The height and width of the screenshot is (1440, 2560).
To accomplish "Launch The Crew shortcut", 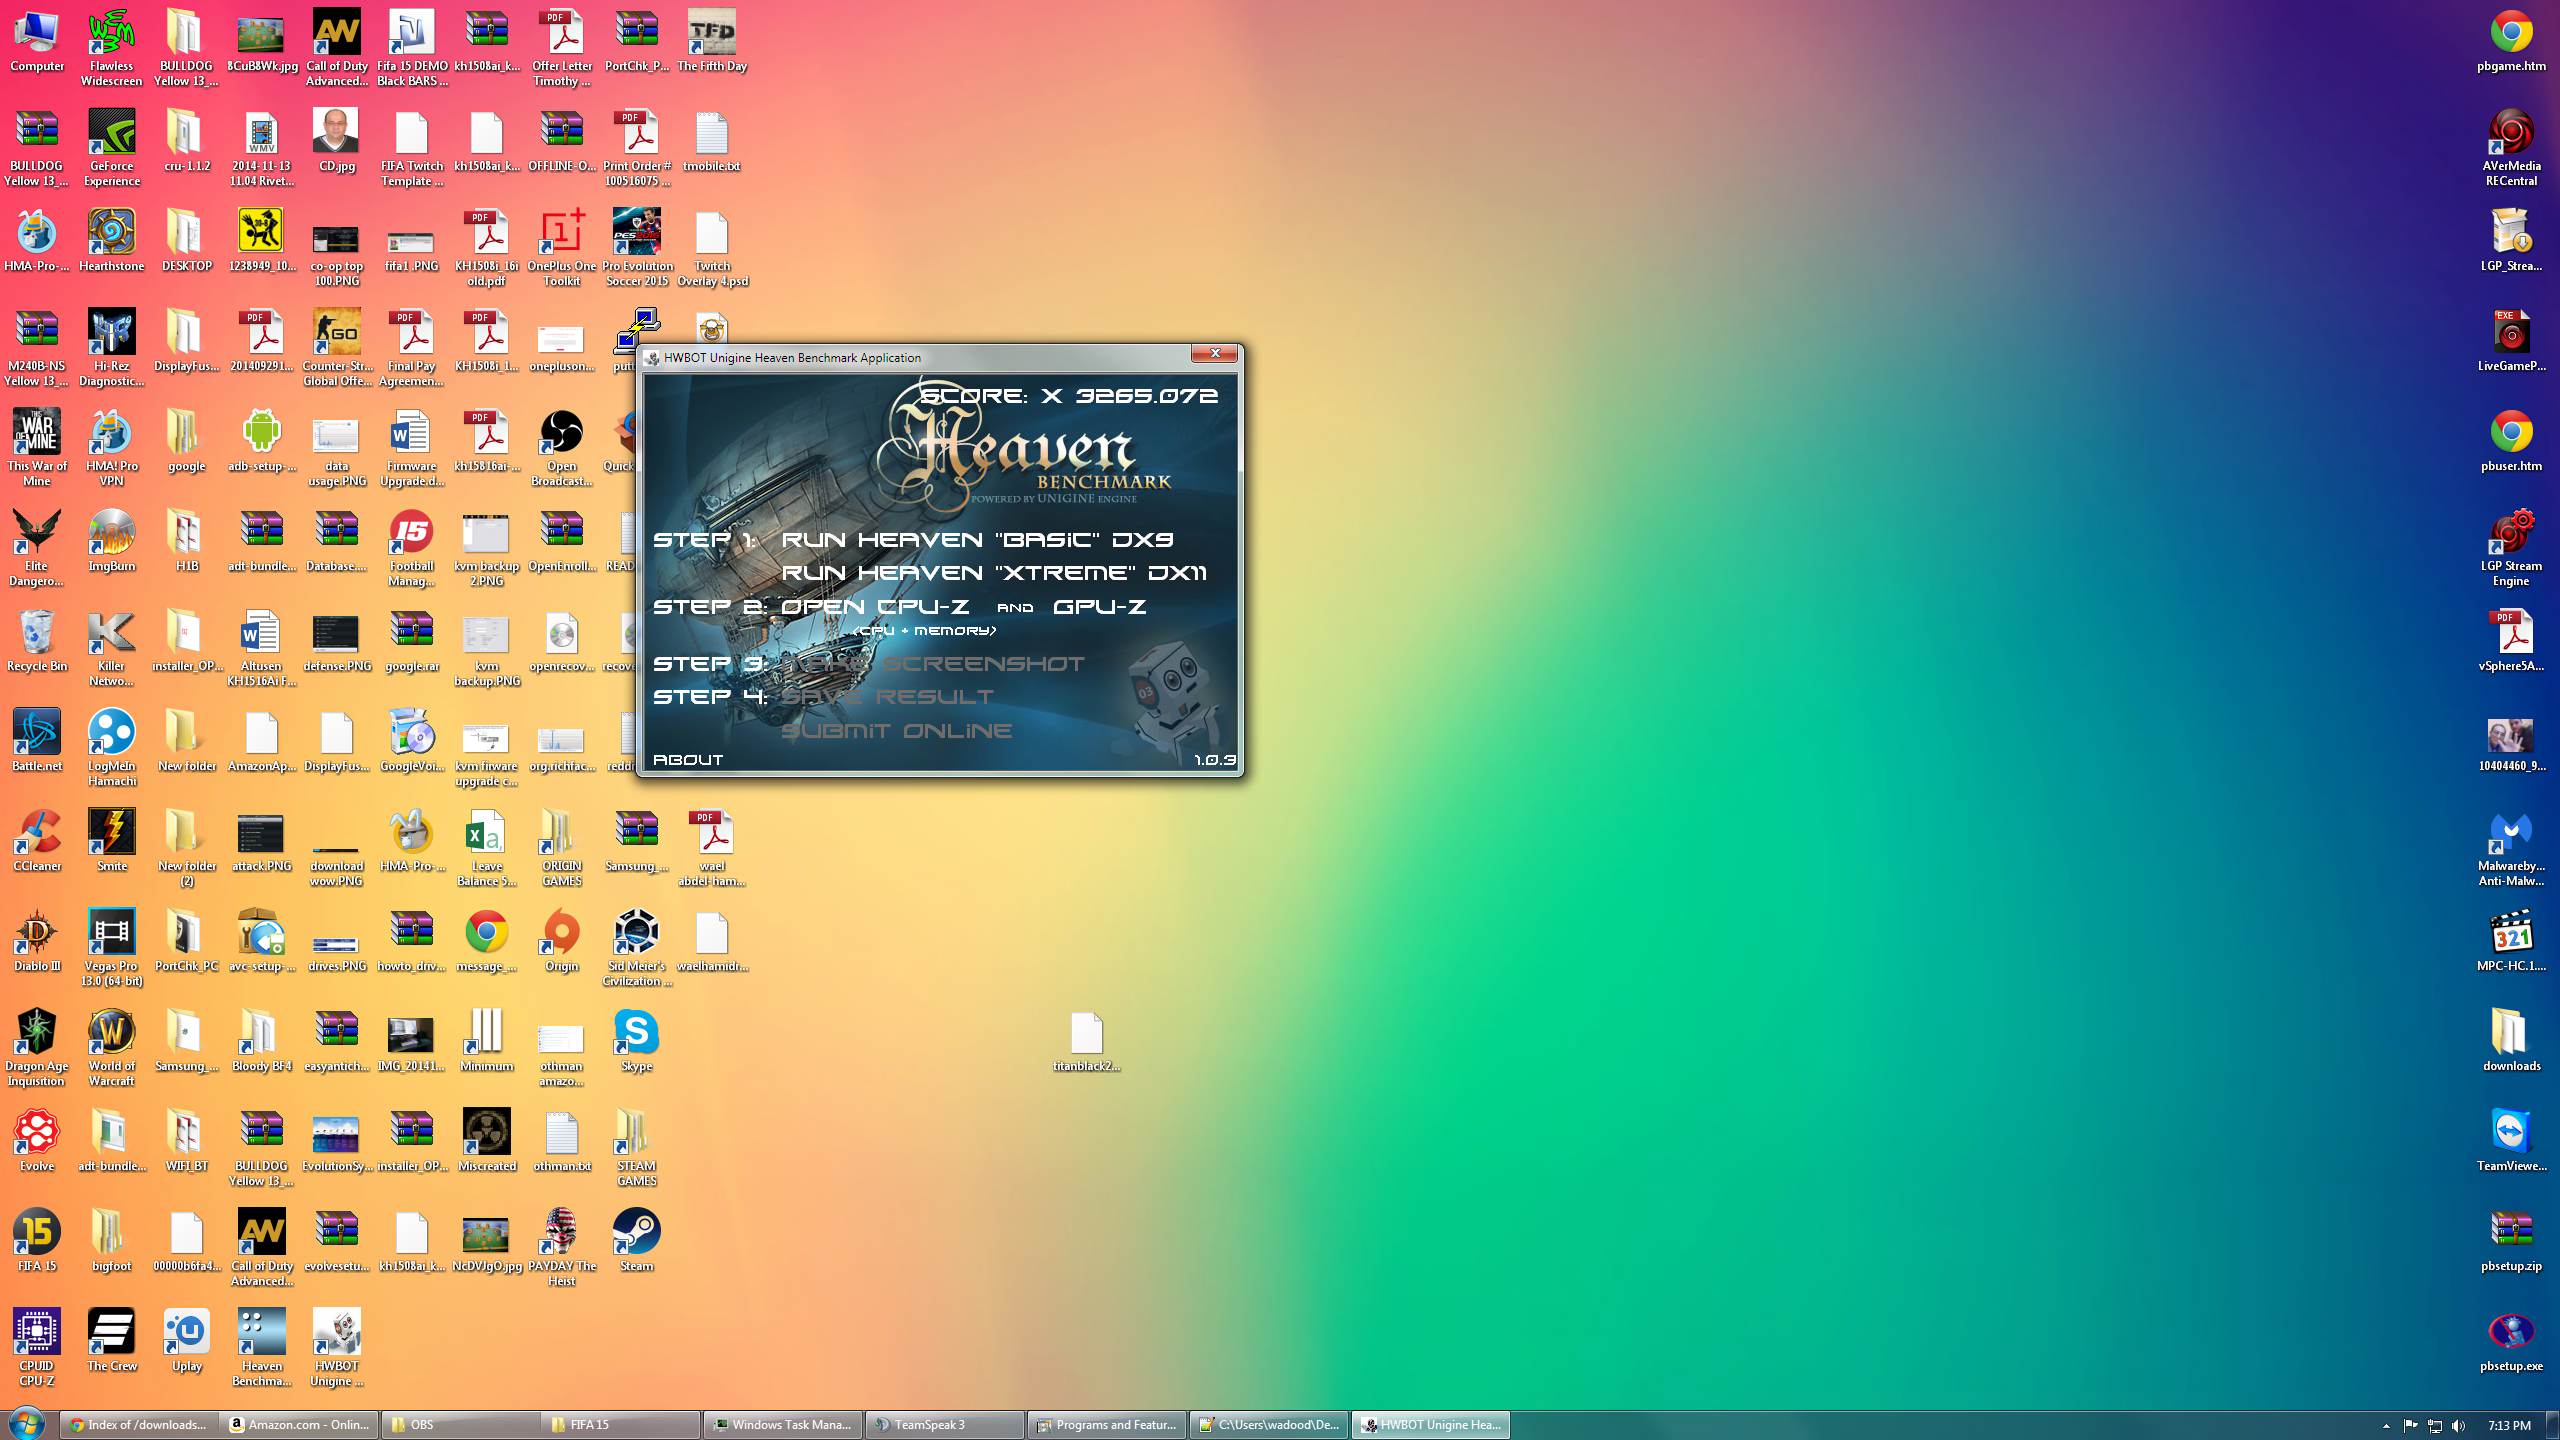I will pyautogui.click(x=112, y=1341).
